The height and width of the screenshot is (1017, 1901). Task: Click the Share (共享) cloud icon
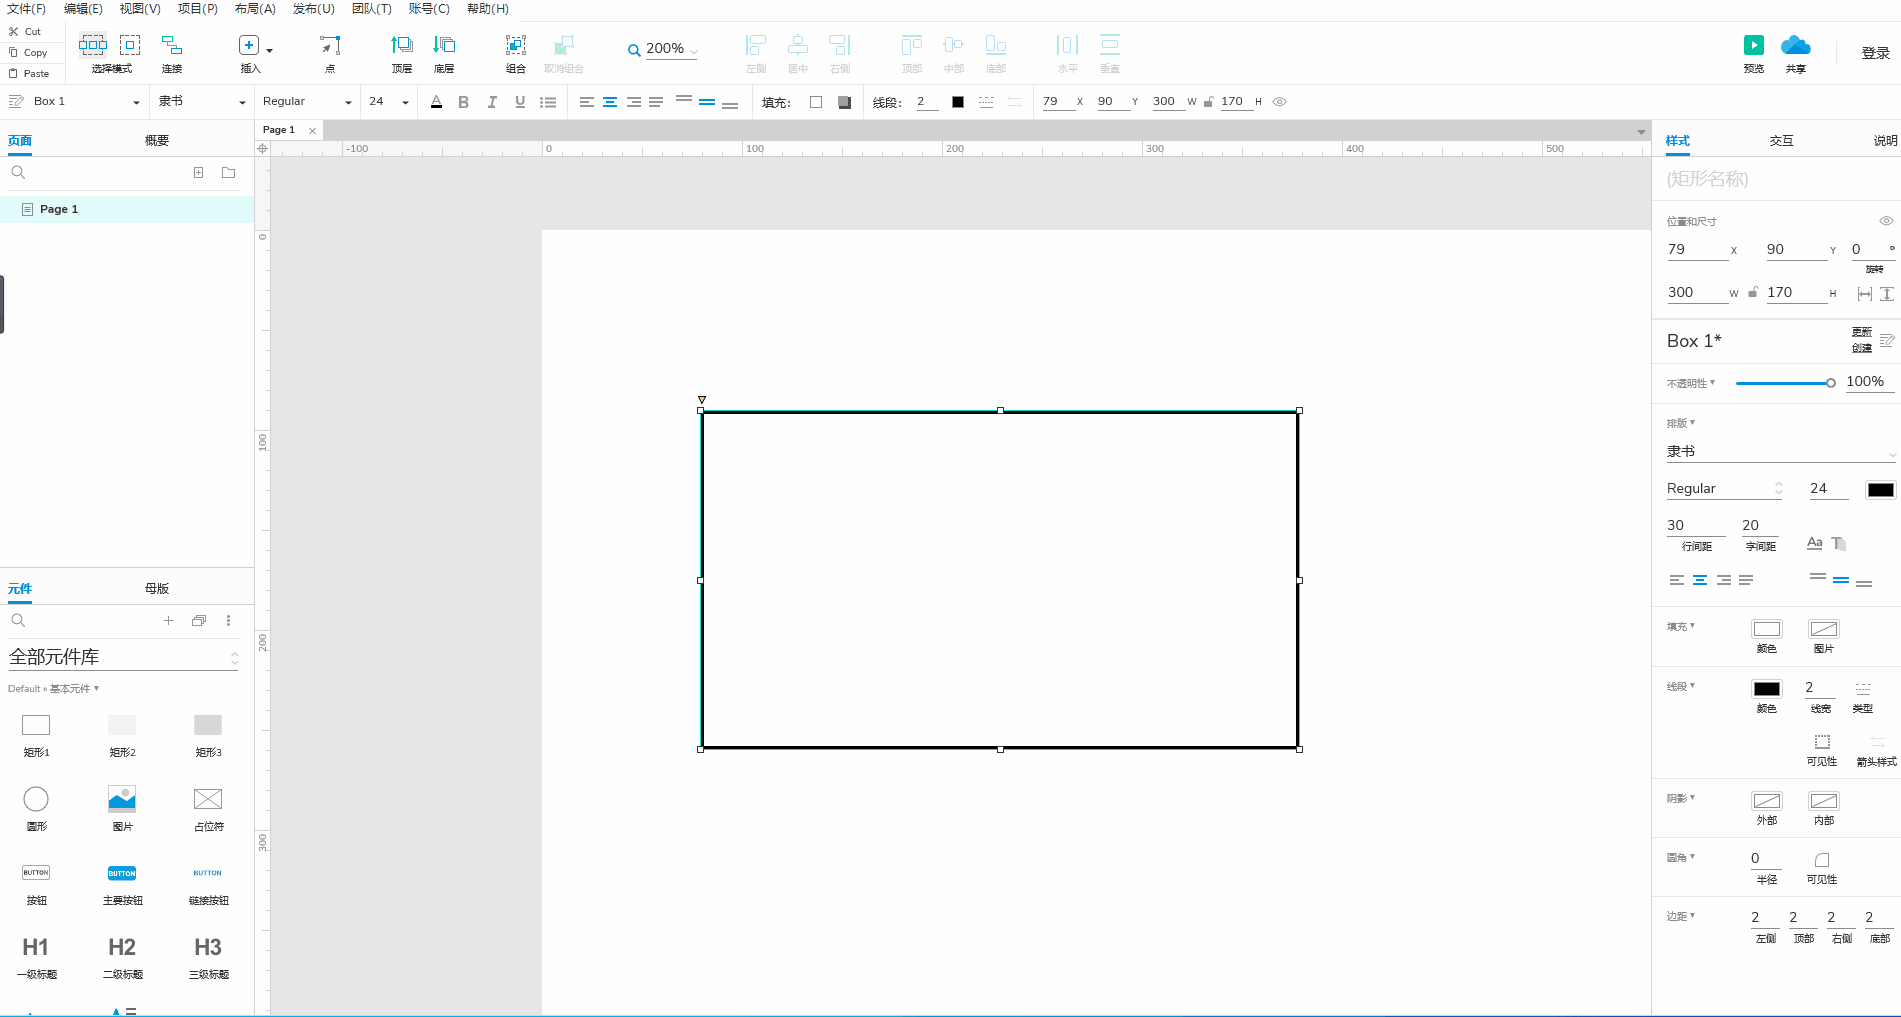[x=1795, y=46]
